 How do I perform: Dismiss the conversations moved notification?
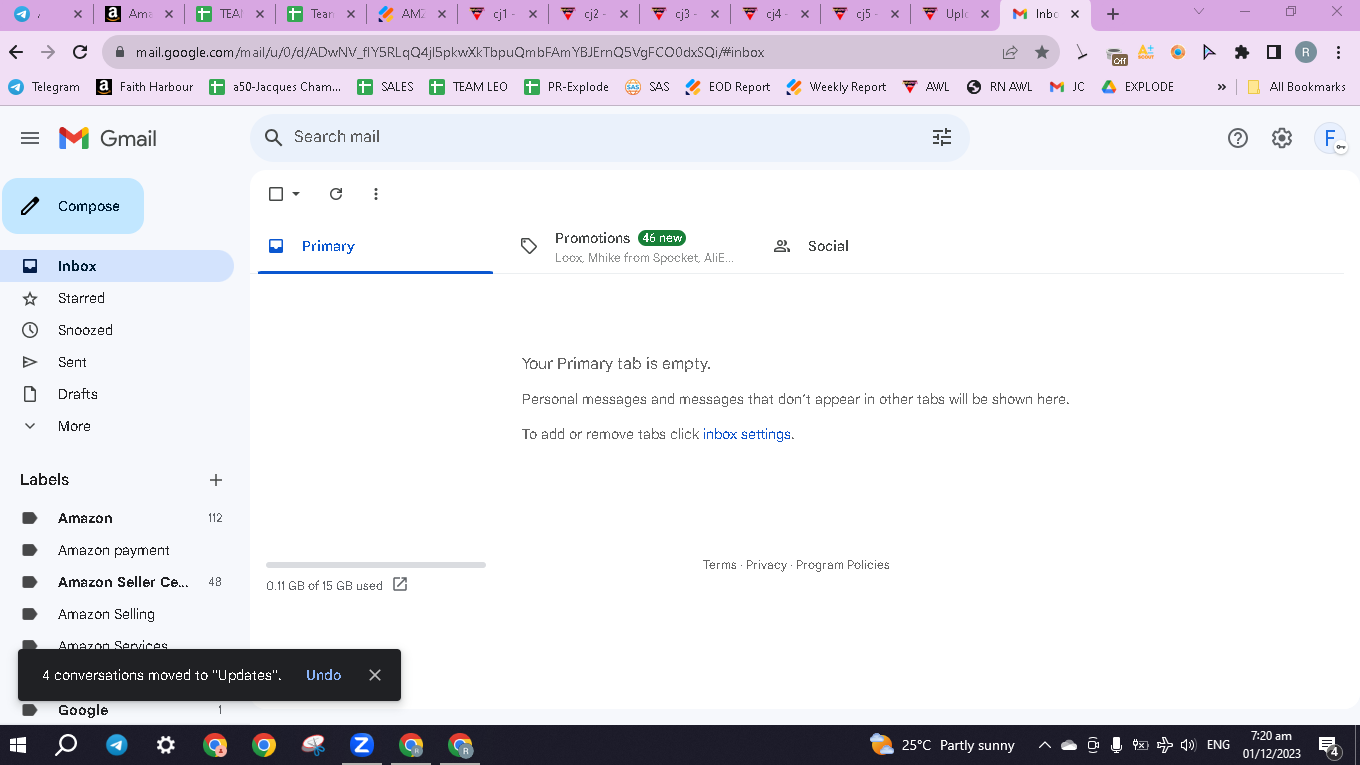coord(375,675)
